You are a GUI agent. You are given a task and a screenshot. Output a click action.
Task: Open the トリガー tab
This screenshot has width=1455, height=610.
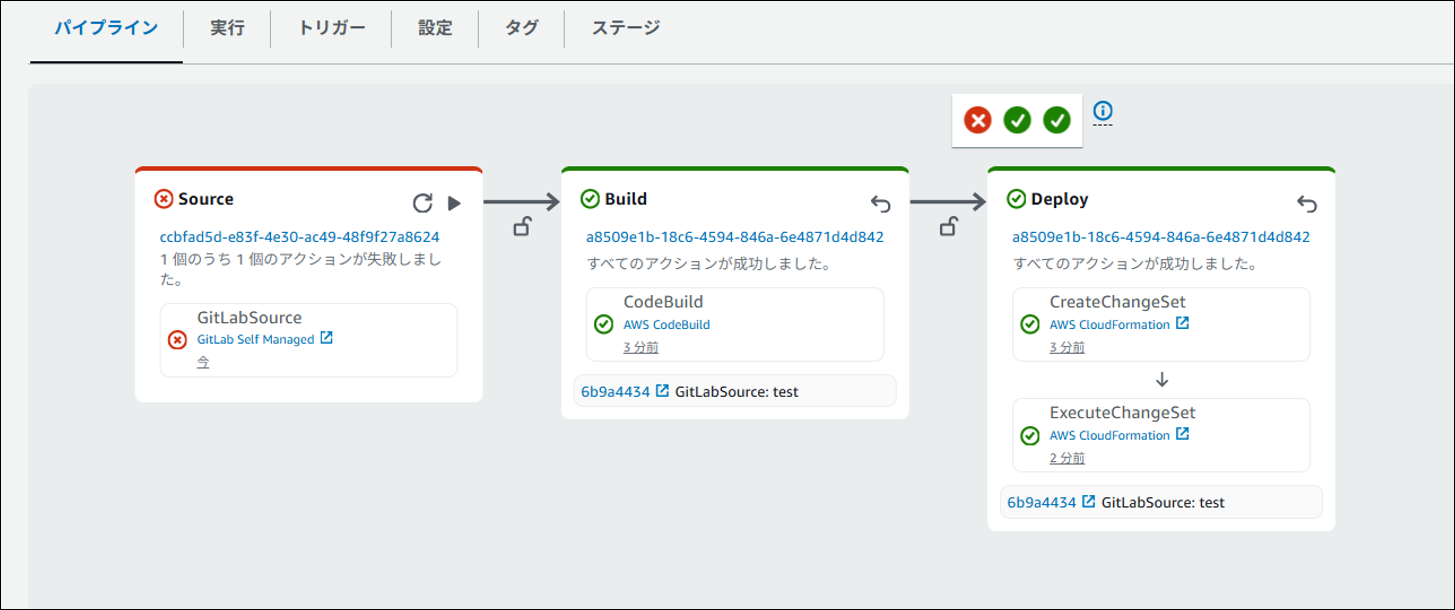331,28
